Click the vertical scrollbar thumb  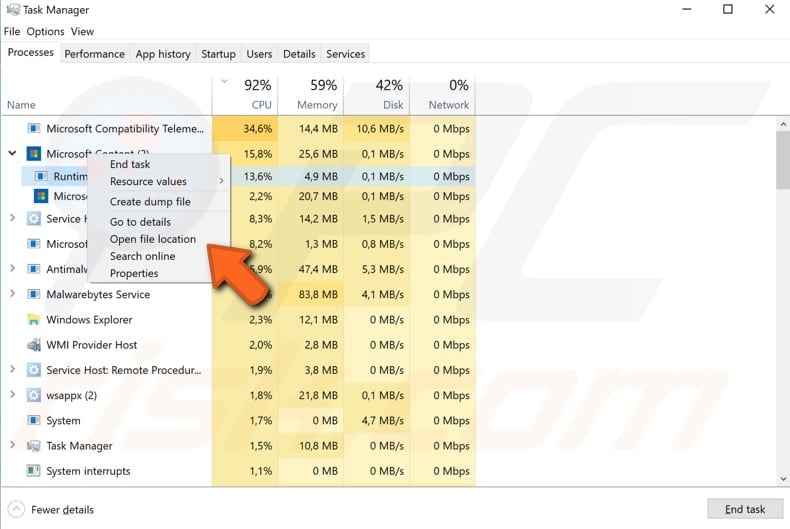point(783,160)
